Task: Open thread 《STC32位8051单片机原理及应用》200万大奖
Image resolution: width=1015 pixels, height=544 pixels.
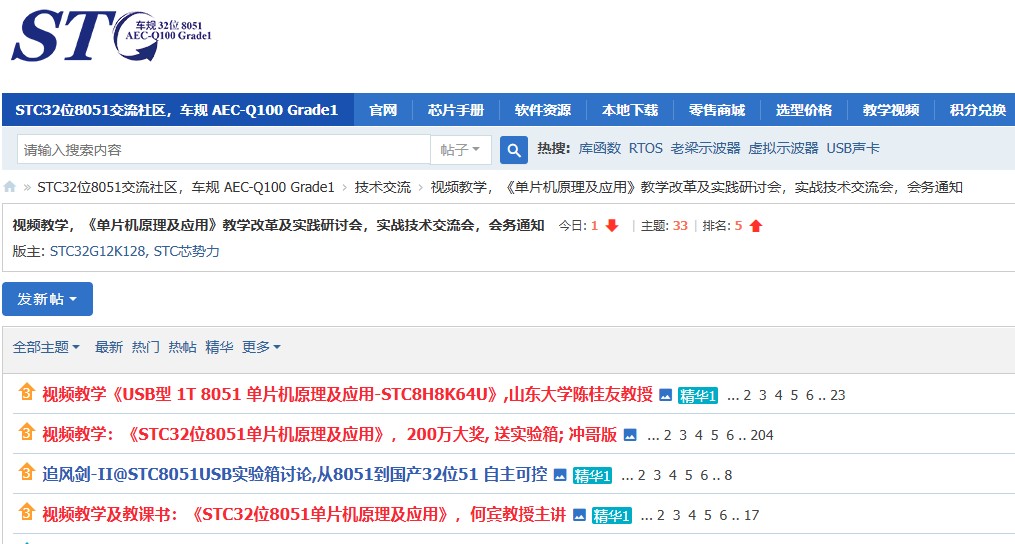Action: [x=329, y=434]
